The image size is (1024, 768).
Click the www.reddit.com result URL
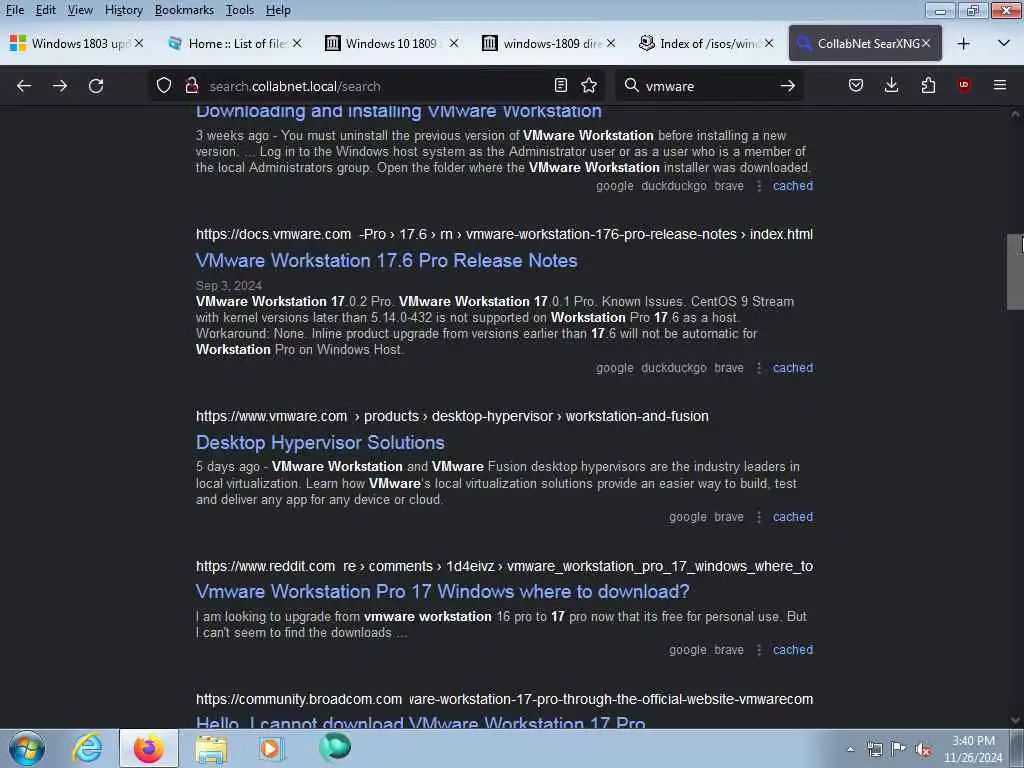pyautogui.click(x=504, y=566)
